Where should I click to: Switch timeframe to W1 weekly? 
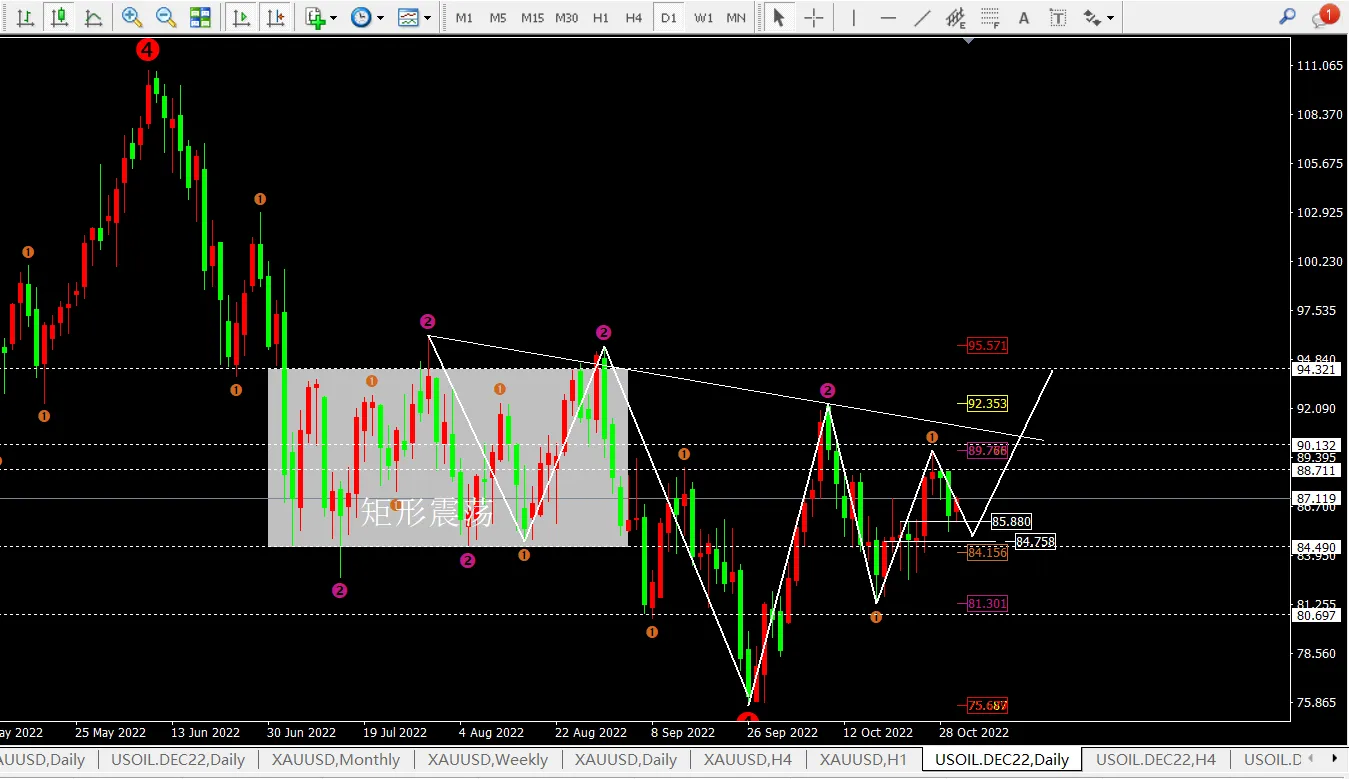(x=704, y=18)
